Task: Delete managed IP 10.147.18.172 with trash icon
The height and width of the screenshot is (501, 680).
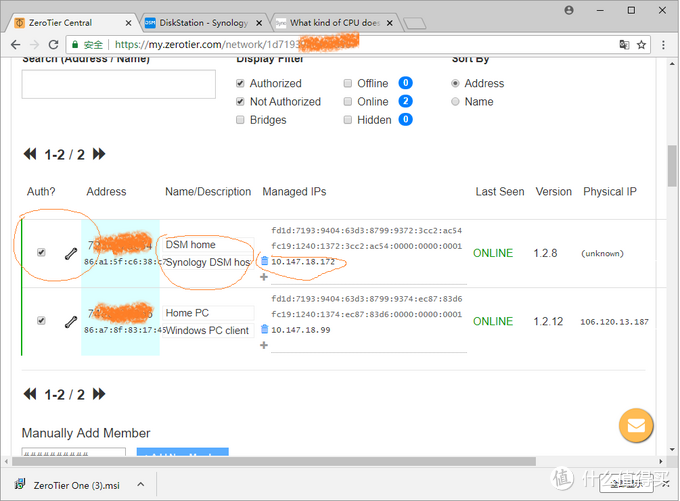Action: (264, 261)
